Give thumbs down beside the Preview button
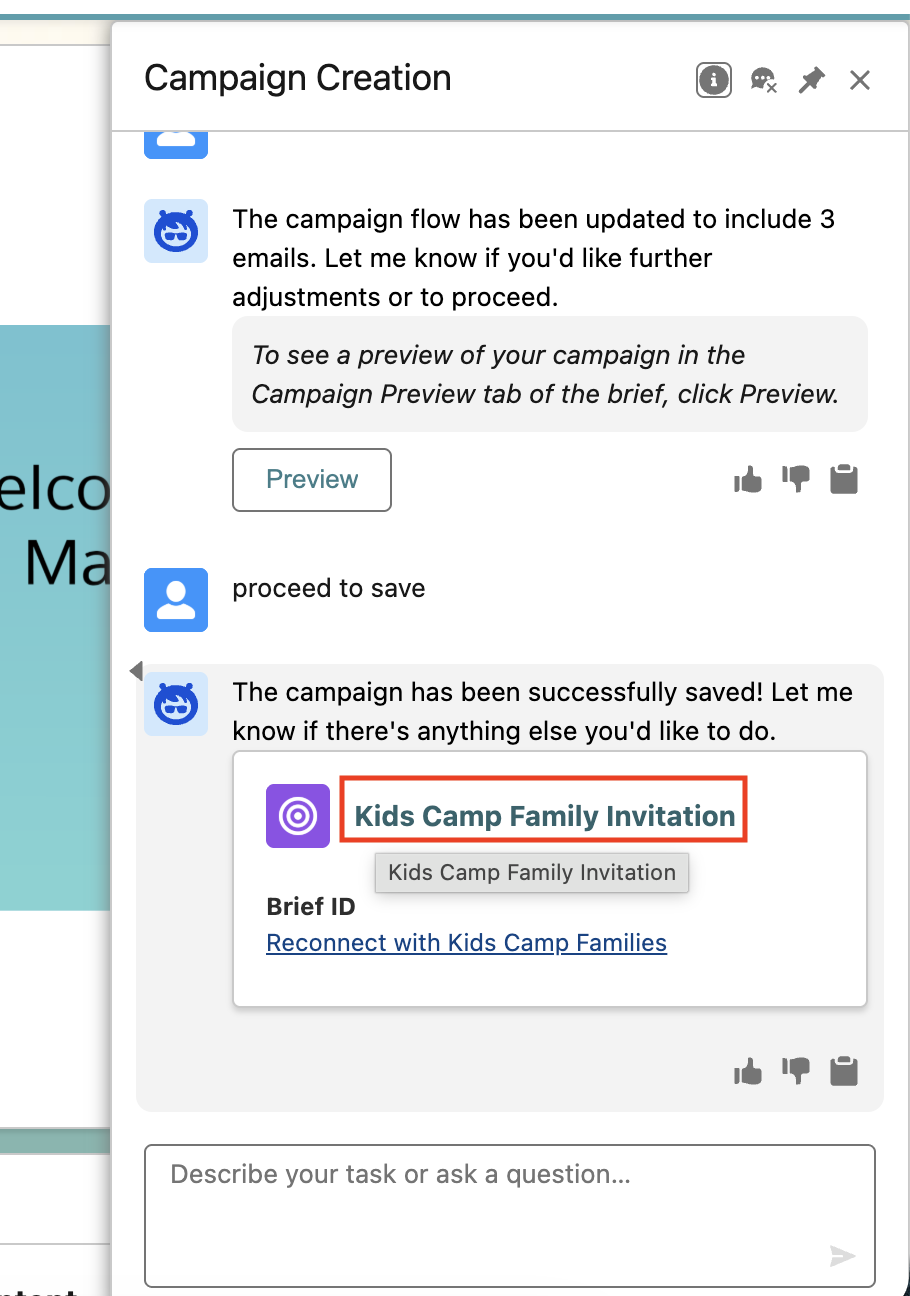 tap(796, 481)
